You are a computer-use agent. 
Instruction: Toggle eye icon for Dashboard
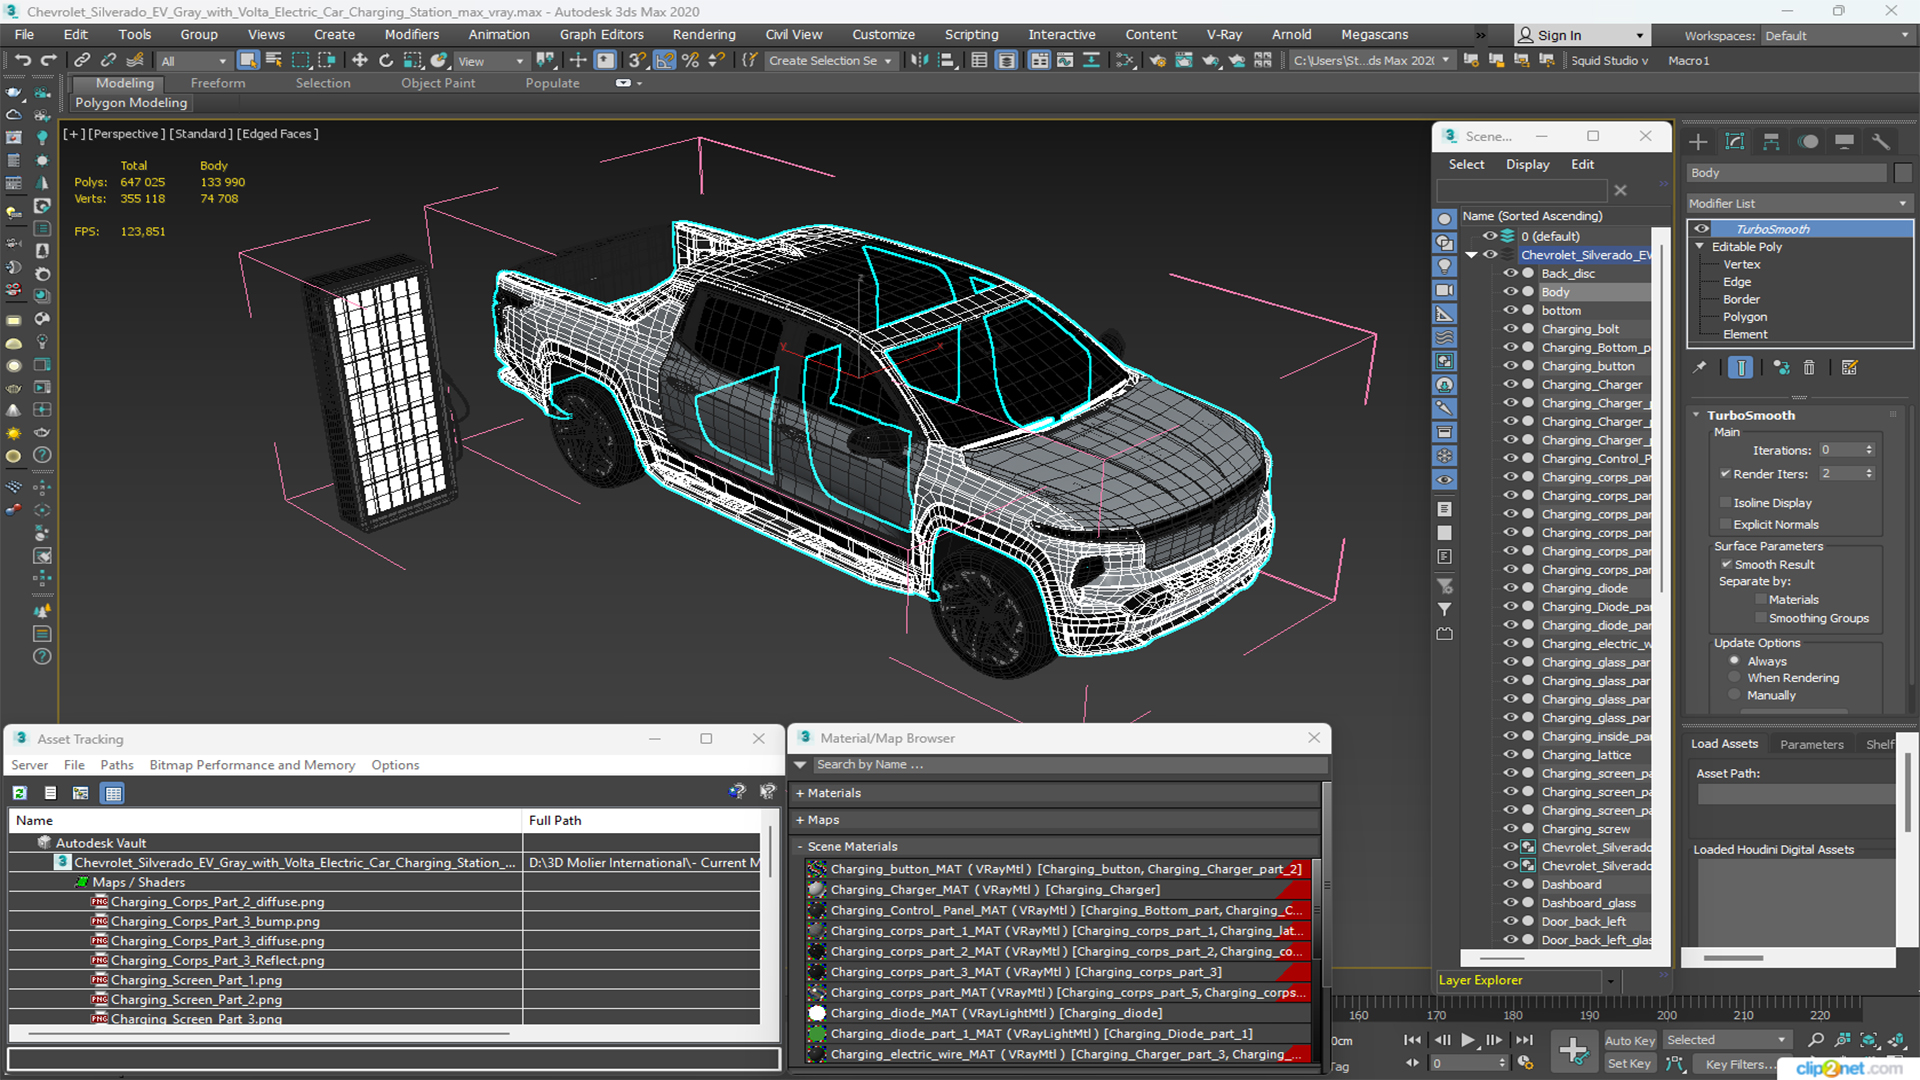[1510, 884]
